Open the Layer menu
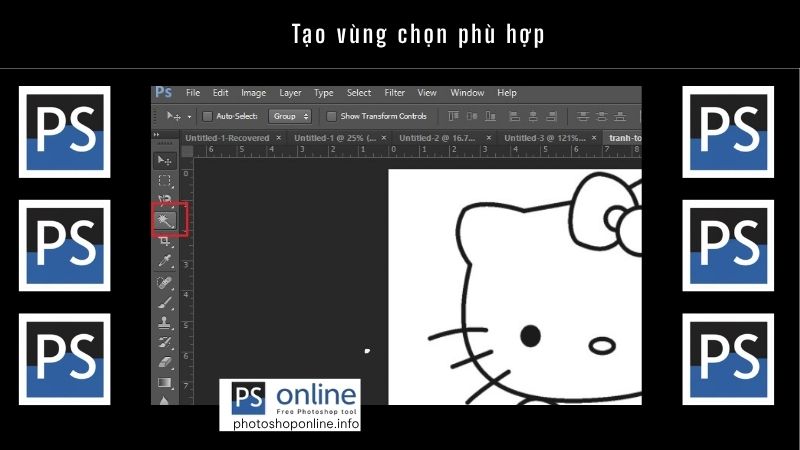 point(290,93)
